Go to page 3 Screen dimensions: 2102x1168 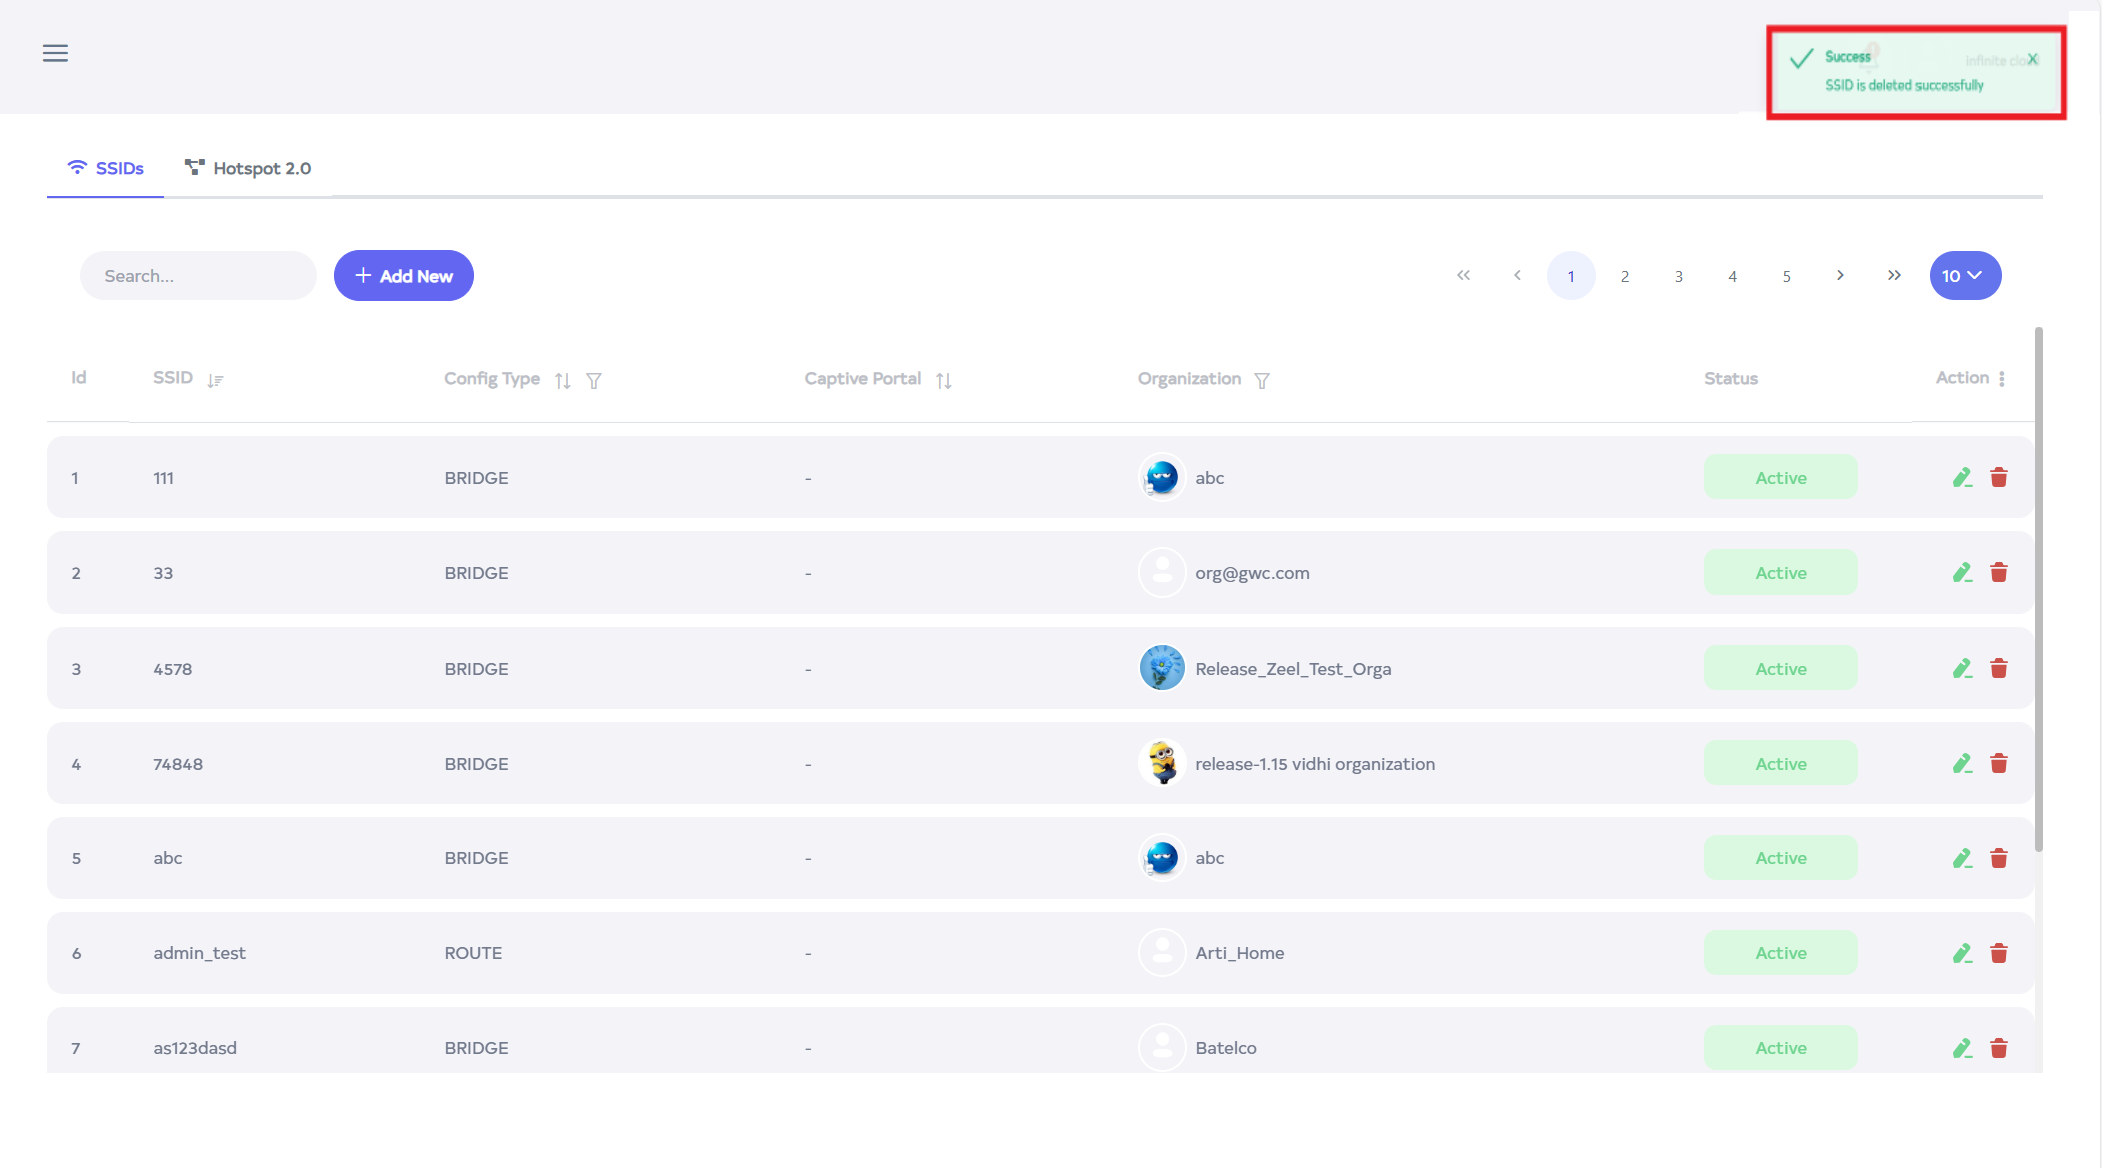click(x=1678, y=276)
